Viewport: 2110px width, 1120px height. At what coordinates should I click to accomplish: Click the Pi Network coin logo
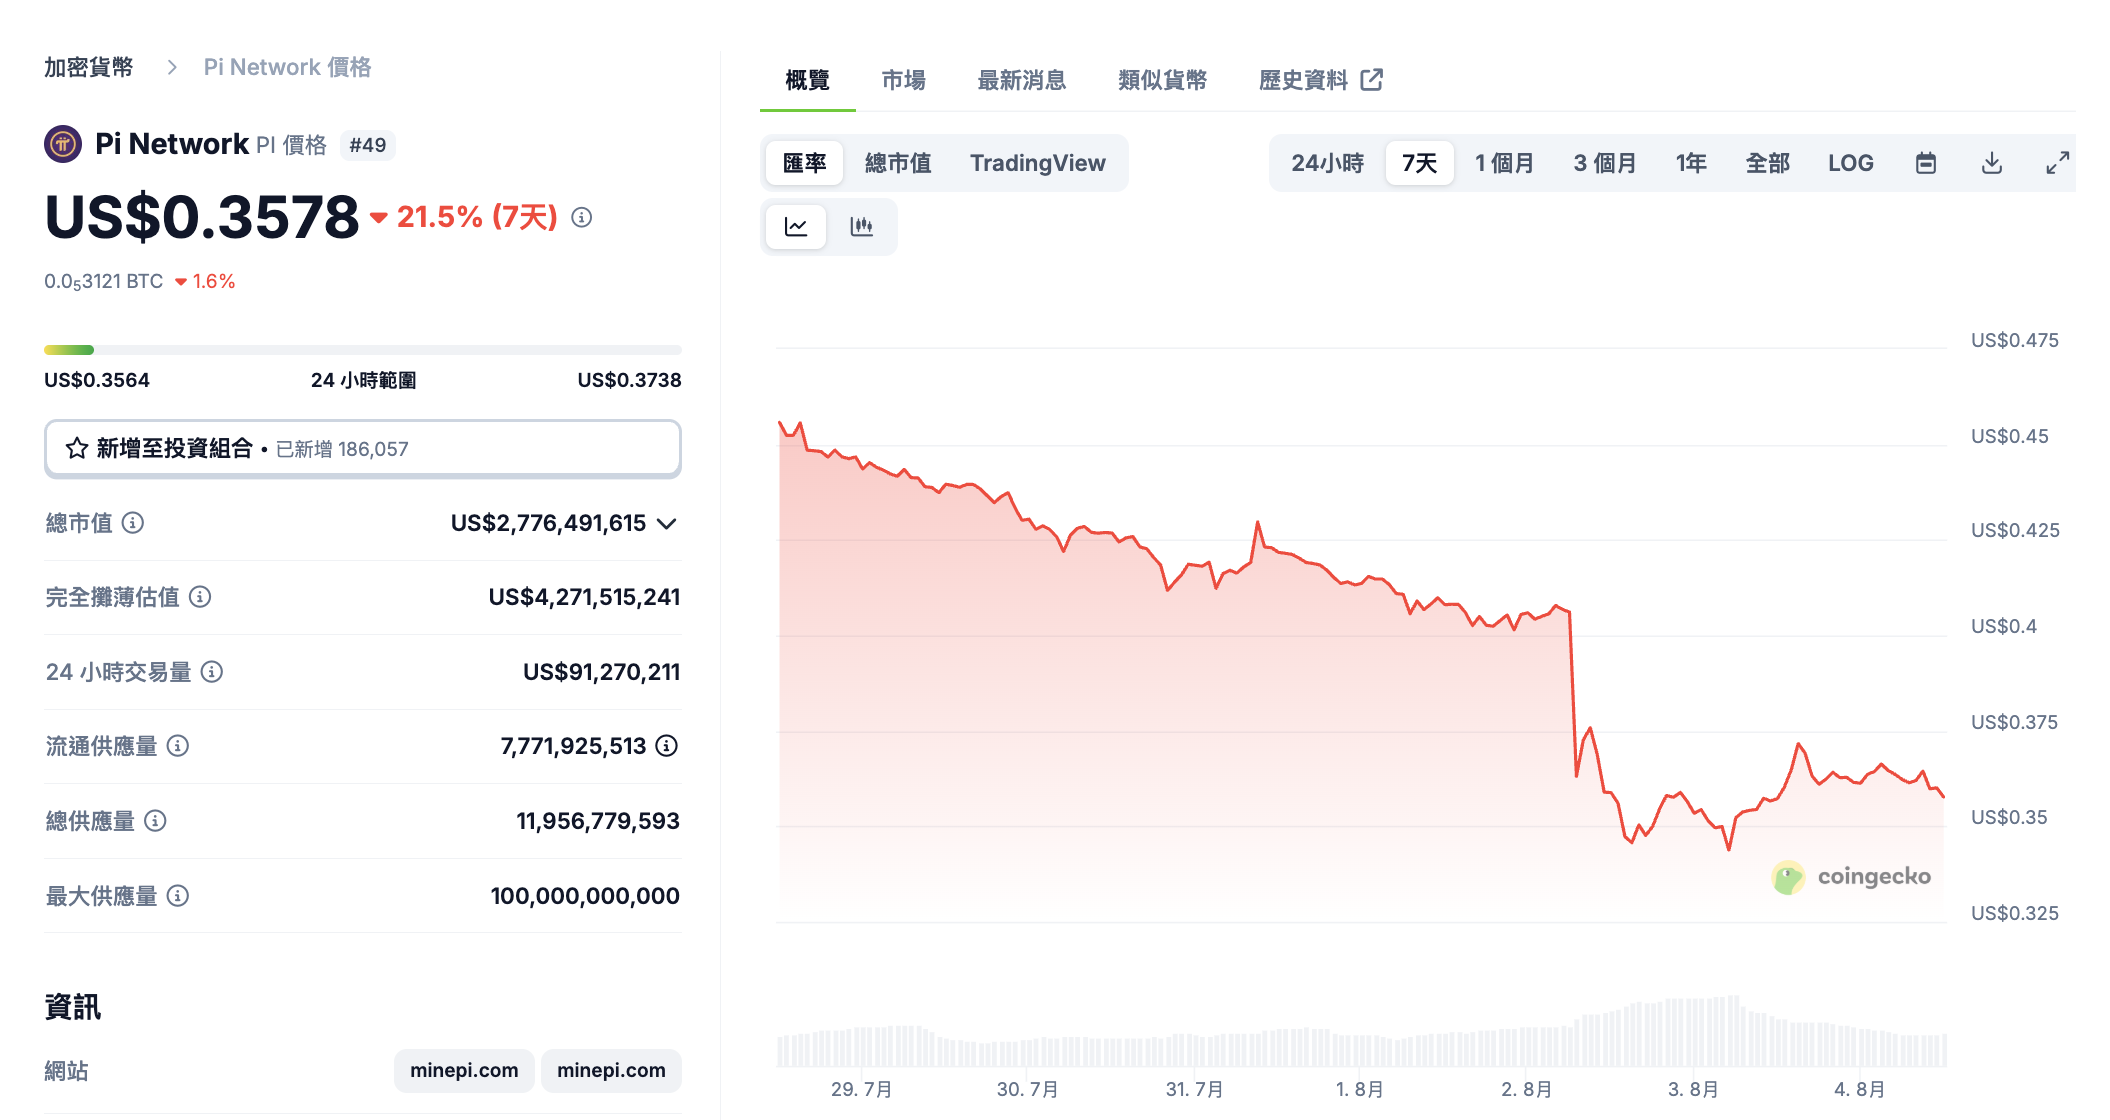click(60, 144)
